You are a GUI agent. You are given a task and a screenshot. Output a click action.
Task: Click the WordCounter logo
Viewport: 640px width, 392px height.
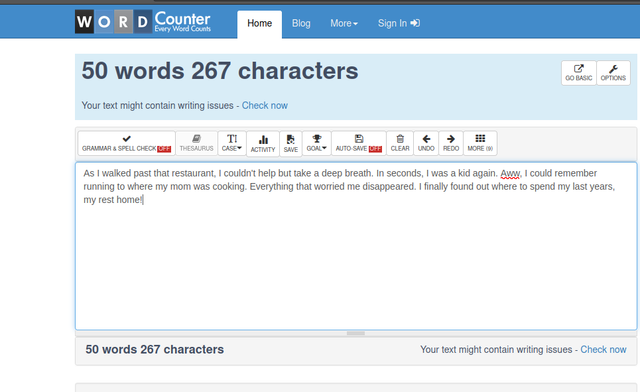pyautogui.click(x=143, y=22)
